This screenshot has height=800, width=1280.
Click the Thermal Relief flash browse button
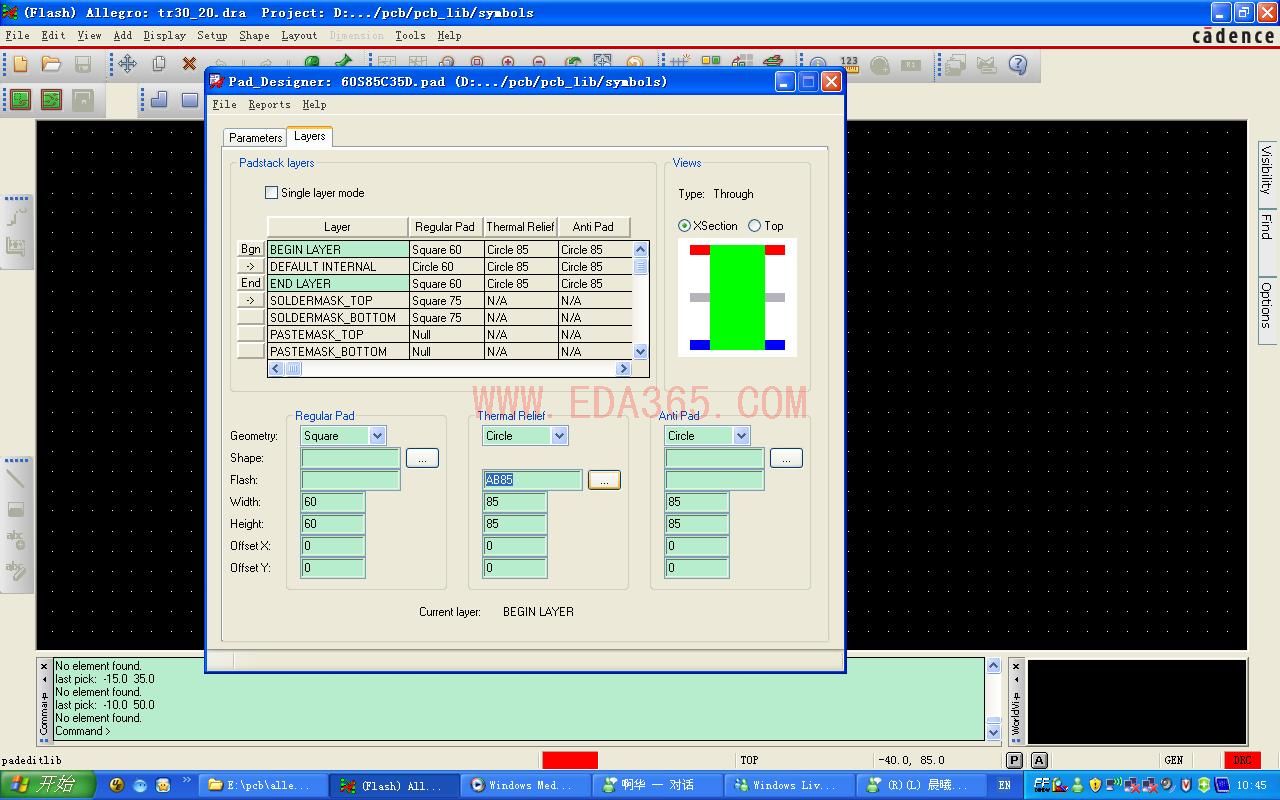pyautogui.click(x=604, y=480)
